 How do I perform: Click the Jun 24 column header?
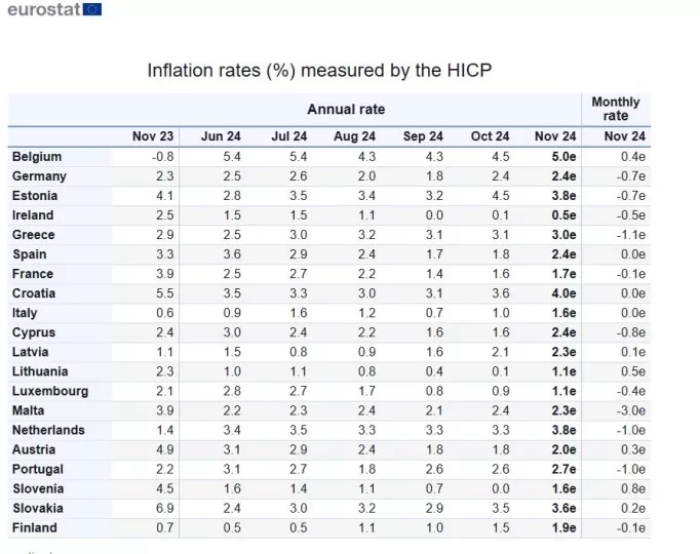click(x=221, y=136)
